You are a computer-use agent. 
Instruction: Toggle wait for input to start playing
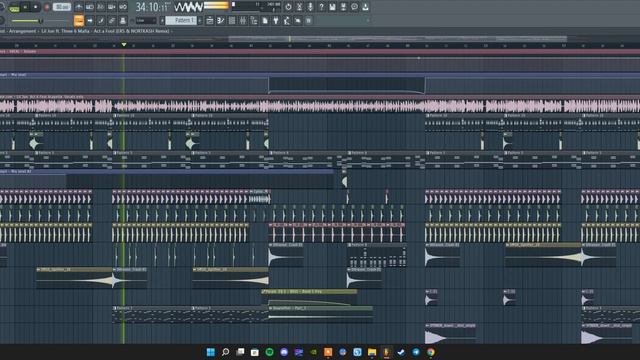point(90,7)
